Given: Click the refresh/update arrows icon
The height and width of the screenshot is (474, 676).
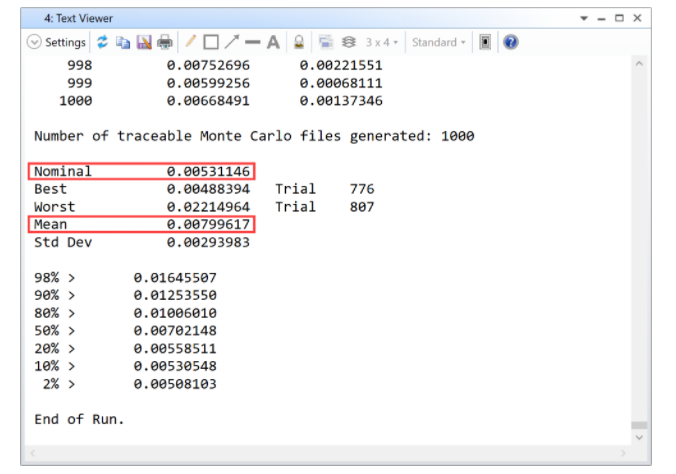Looking at the screenshot, I should [102, 42].
